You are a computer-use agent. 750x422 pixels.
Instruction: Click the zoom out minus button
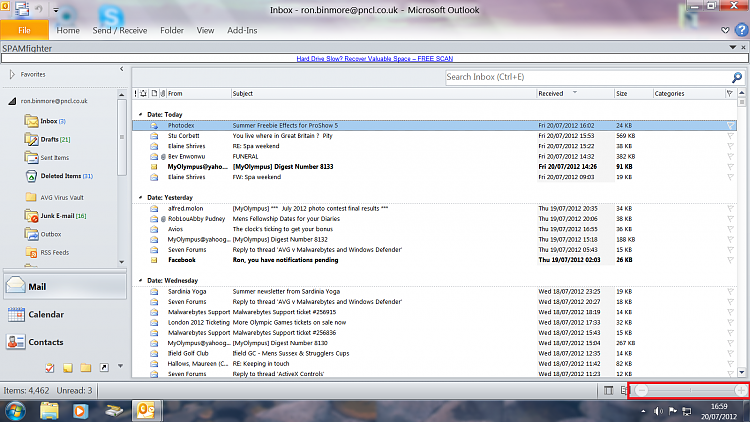click(641, 390)
